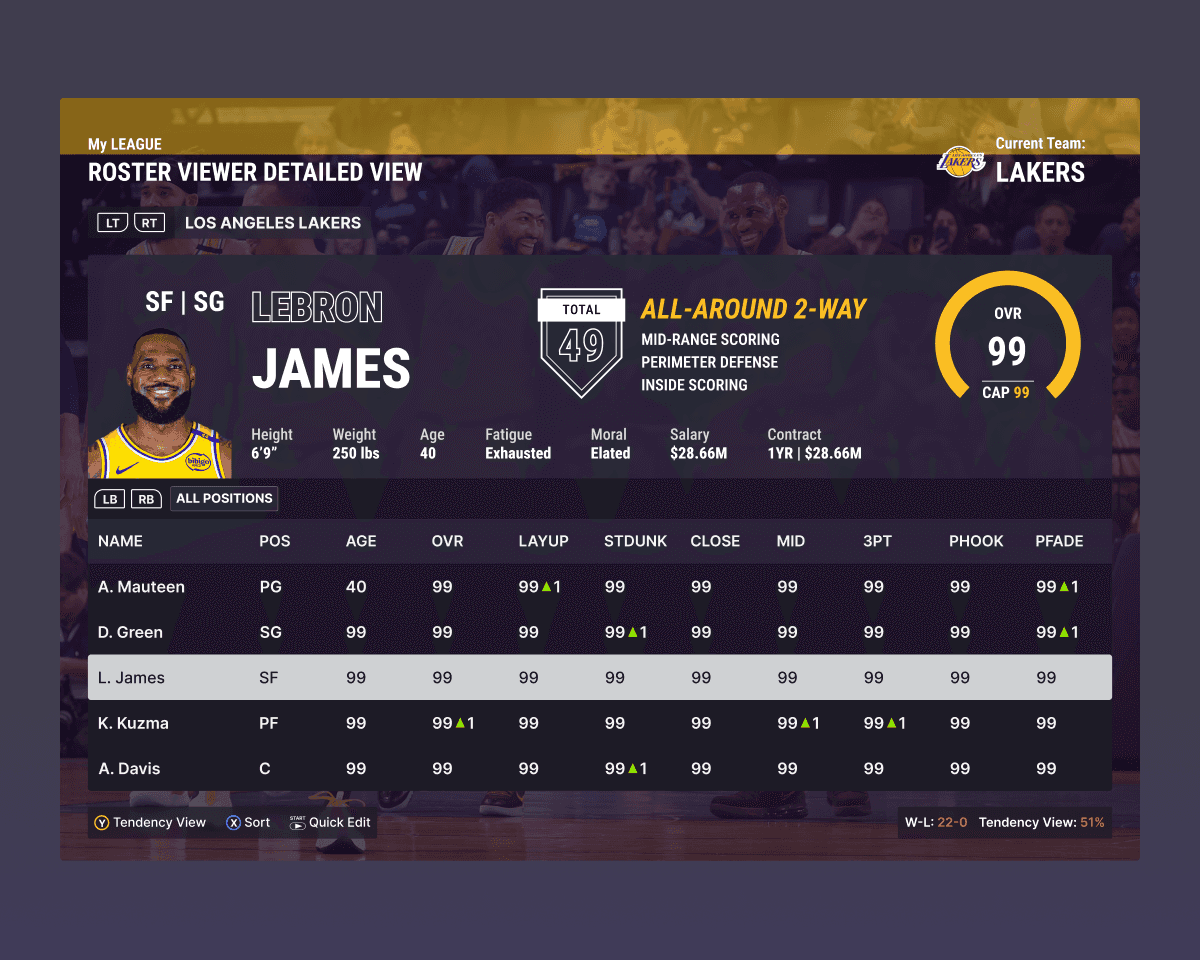Click green arrow in K. Kuzma OVR cell
The height and width of the screenshot is (960, 1200).
click(x=461, y=723)
